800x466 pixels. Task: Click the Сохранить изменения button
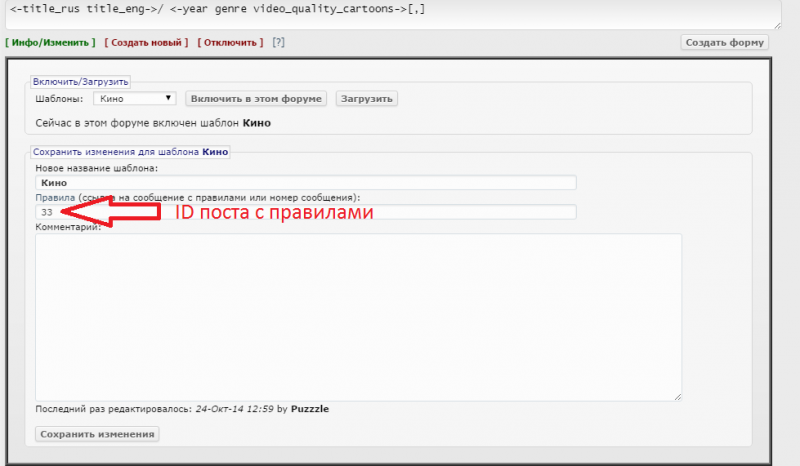(x=97, y=434)
